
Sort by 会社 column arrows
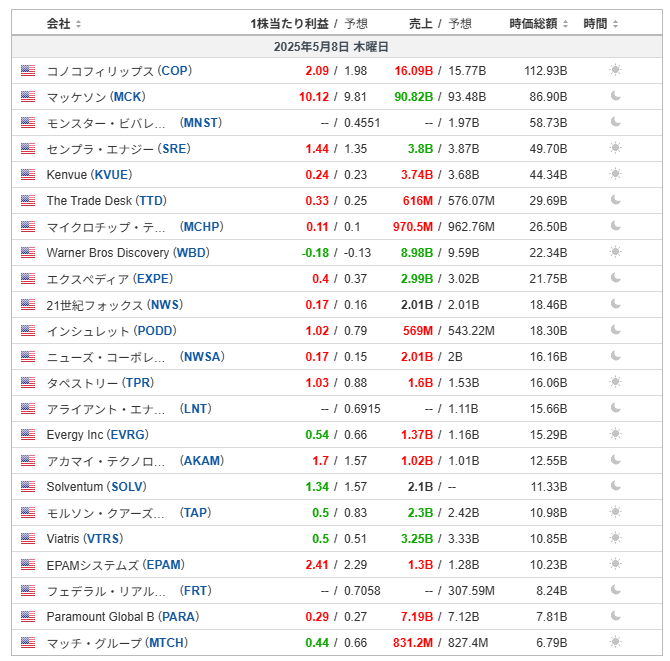point(78,24)
